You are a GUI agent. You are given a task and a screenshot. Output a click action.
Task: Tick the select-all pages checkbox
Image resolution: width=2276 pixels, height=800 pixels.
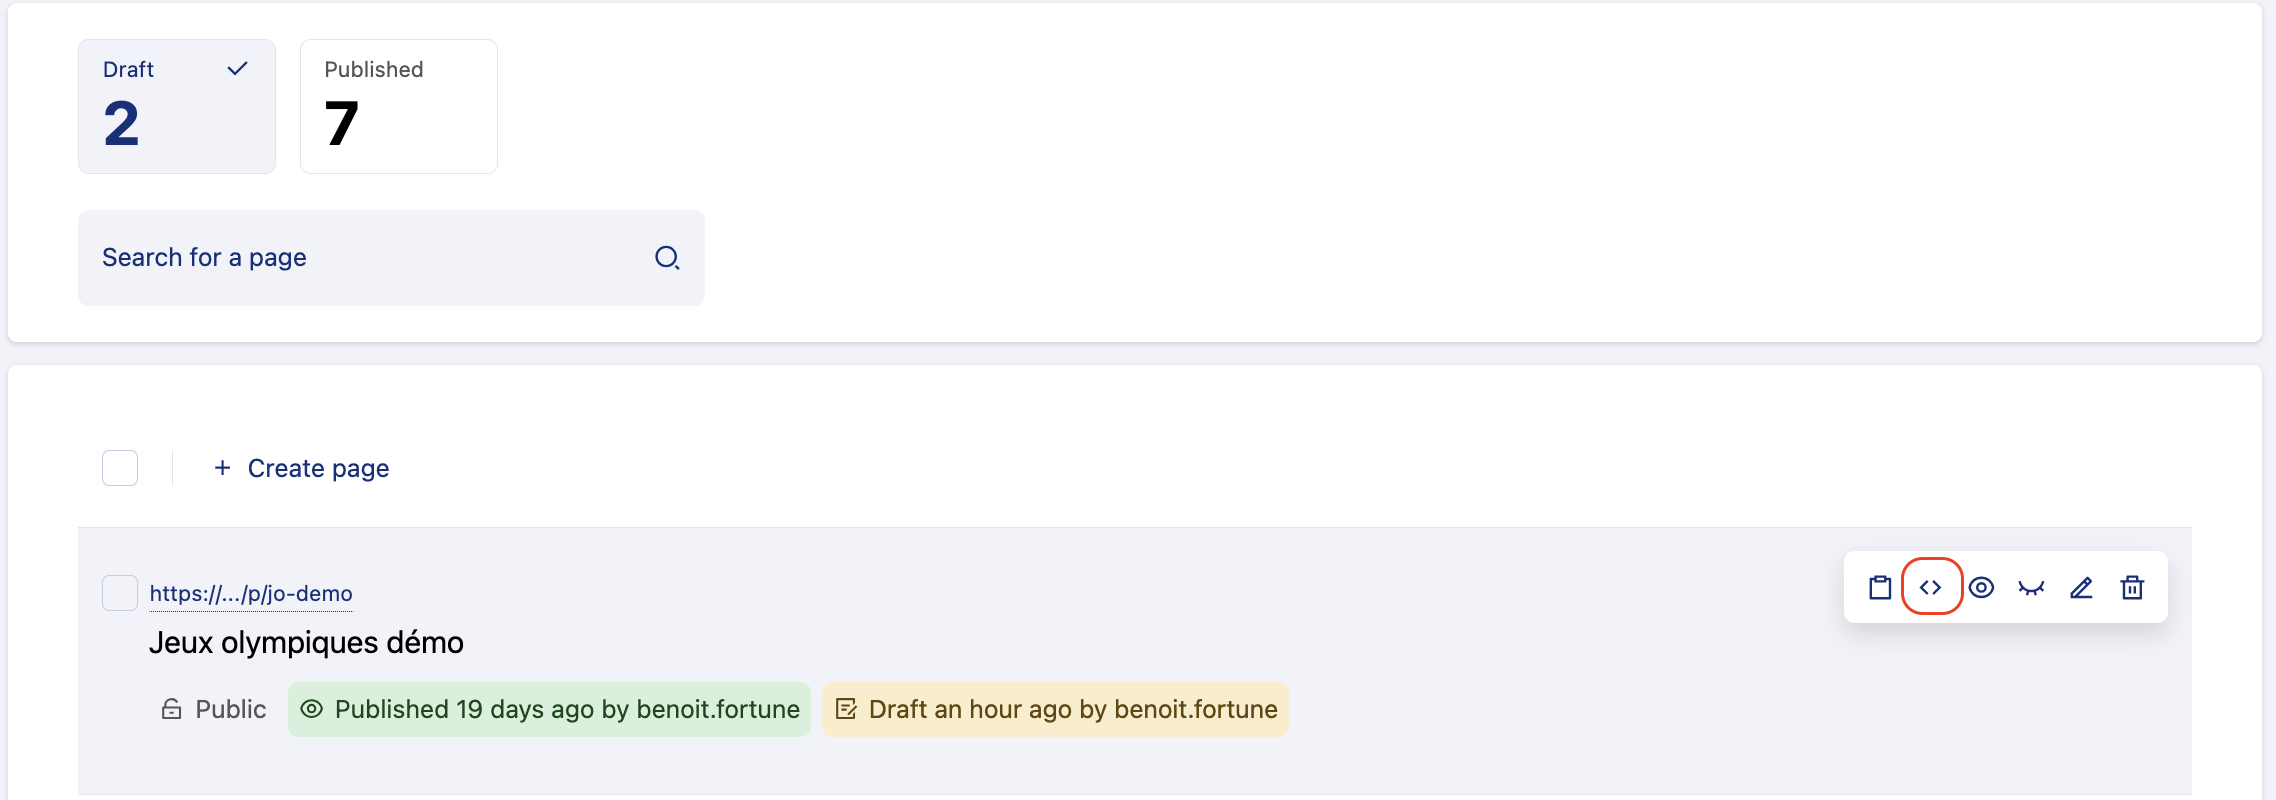tap(120, 468)
